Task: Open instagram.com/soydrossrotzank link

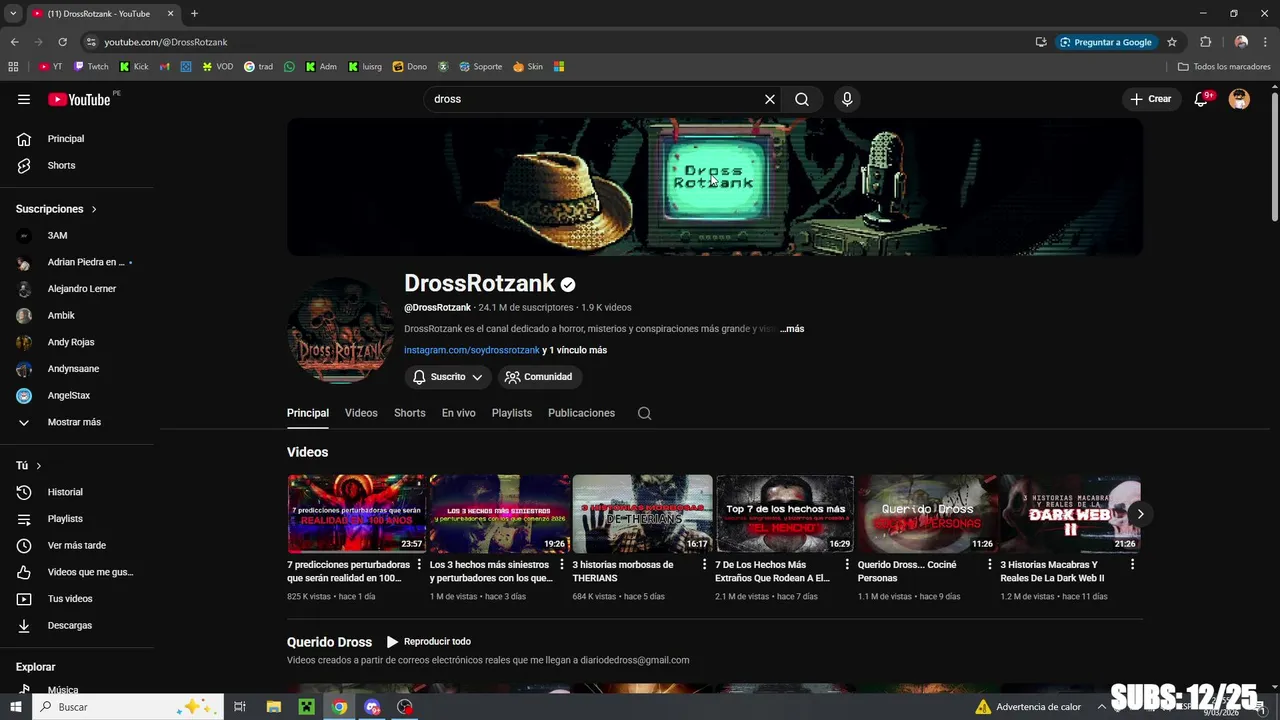Action: pyautogui.click(x=472, y=350)
